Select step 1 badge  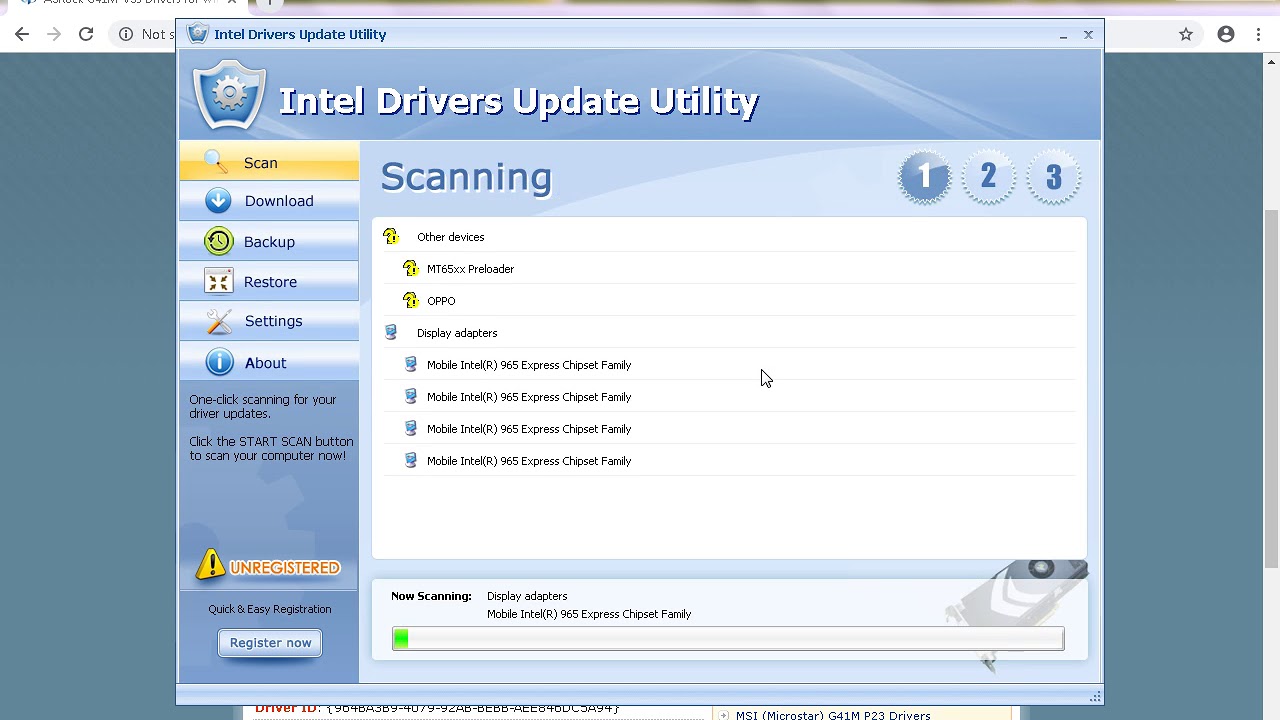(x=924, y=177)
